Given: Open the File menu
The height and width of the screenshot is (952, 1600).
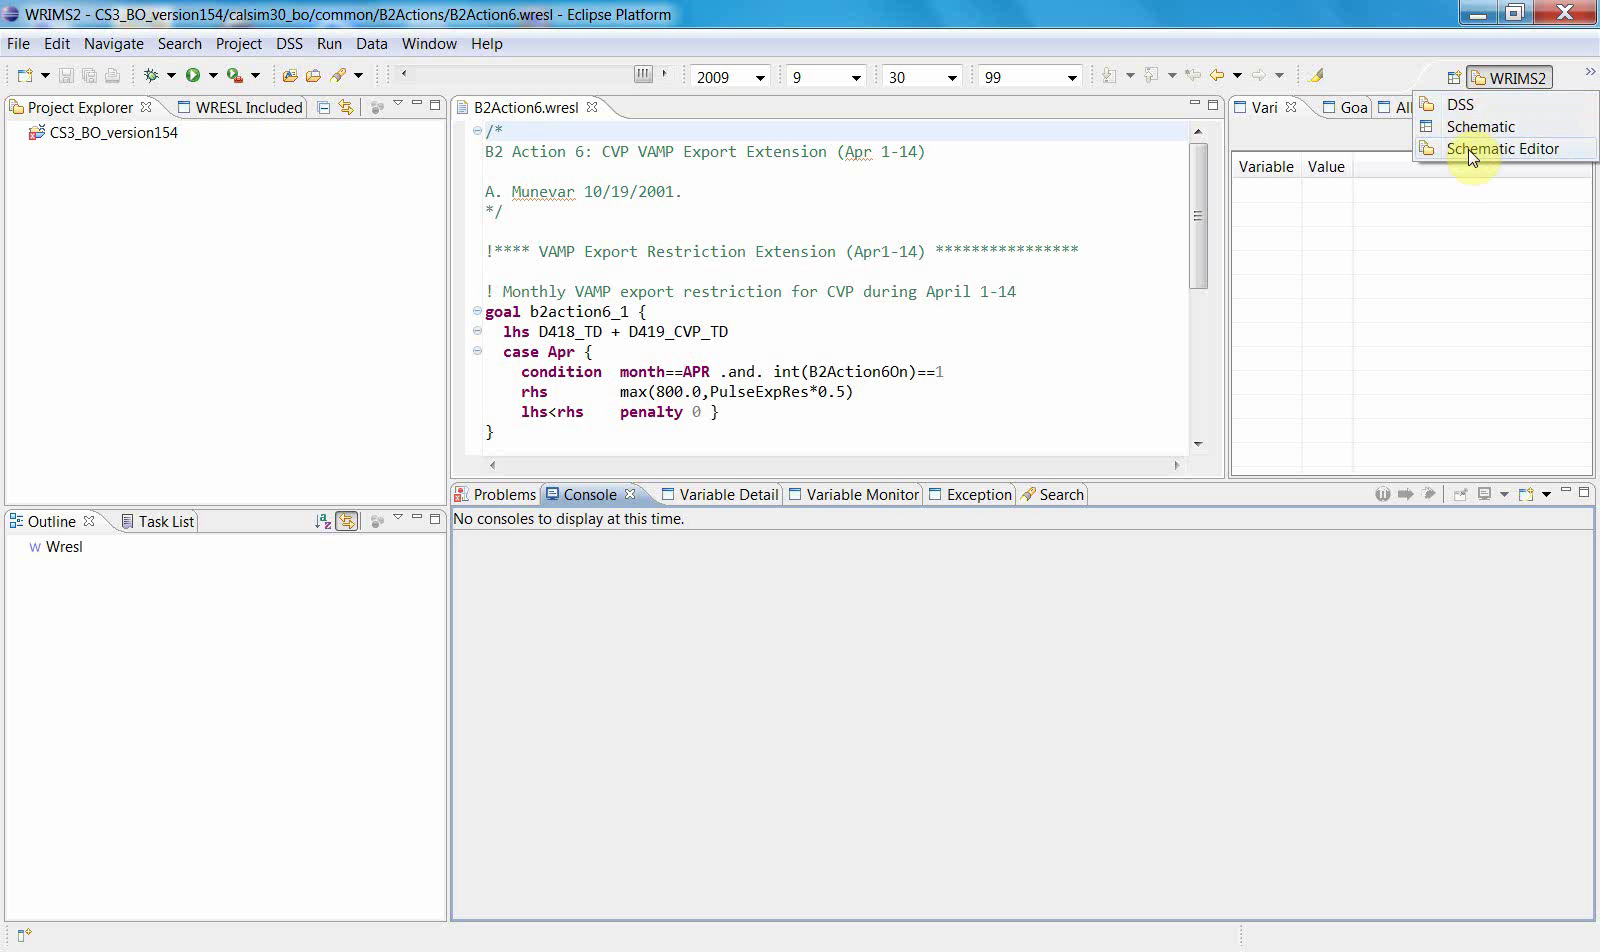Looking at the screenshot, I should point(18,44).
